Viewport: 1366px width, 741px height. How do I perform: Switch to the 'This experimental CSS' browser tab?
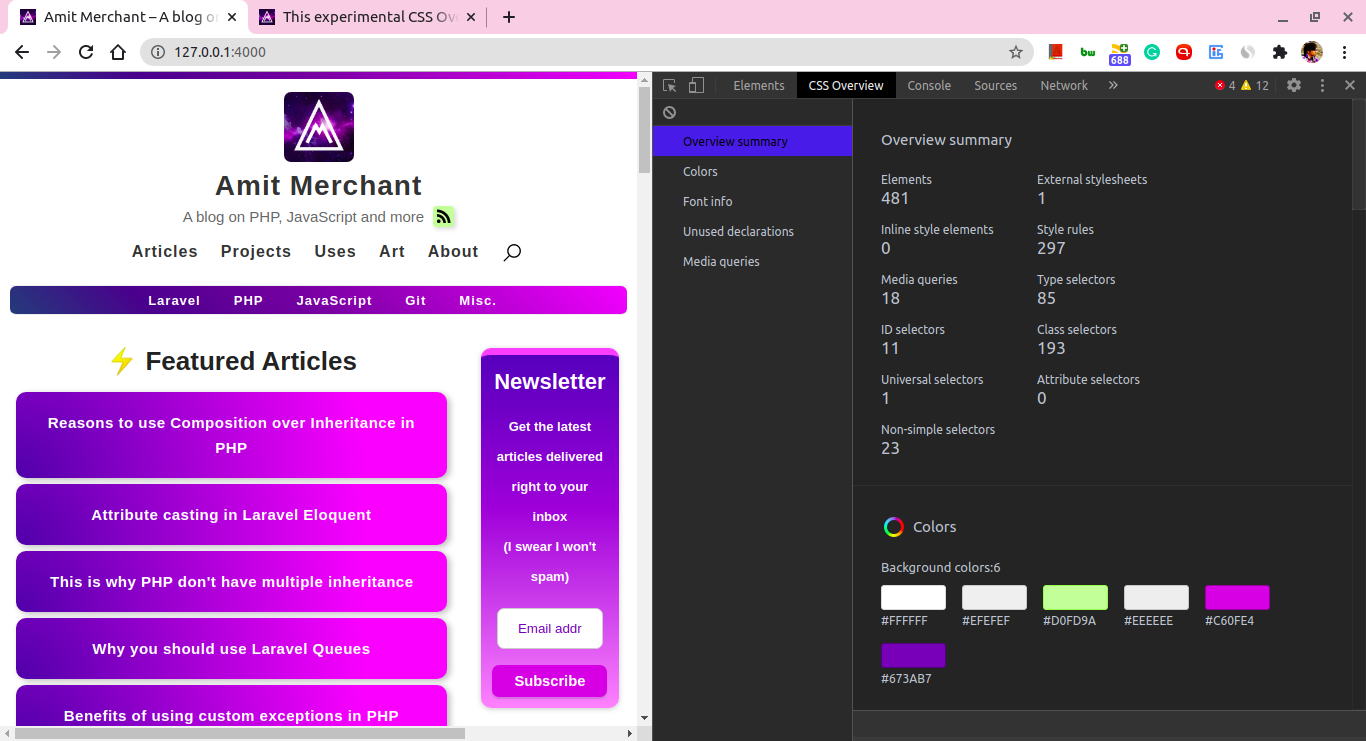[368, 17]
